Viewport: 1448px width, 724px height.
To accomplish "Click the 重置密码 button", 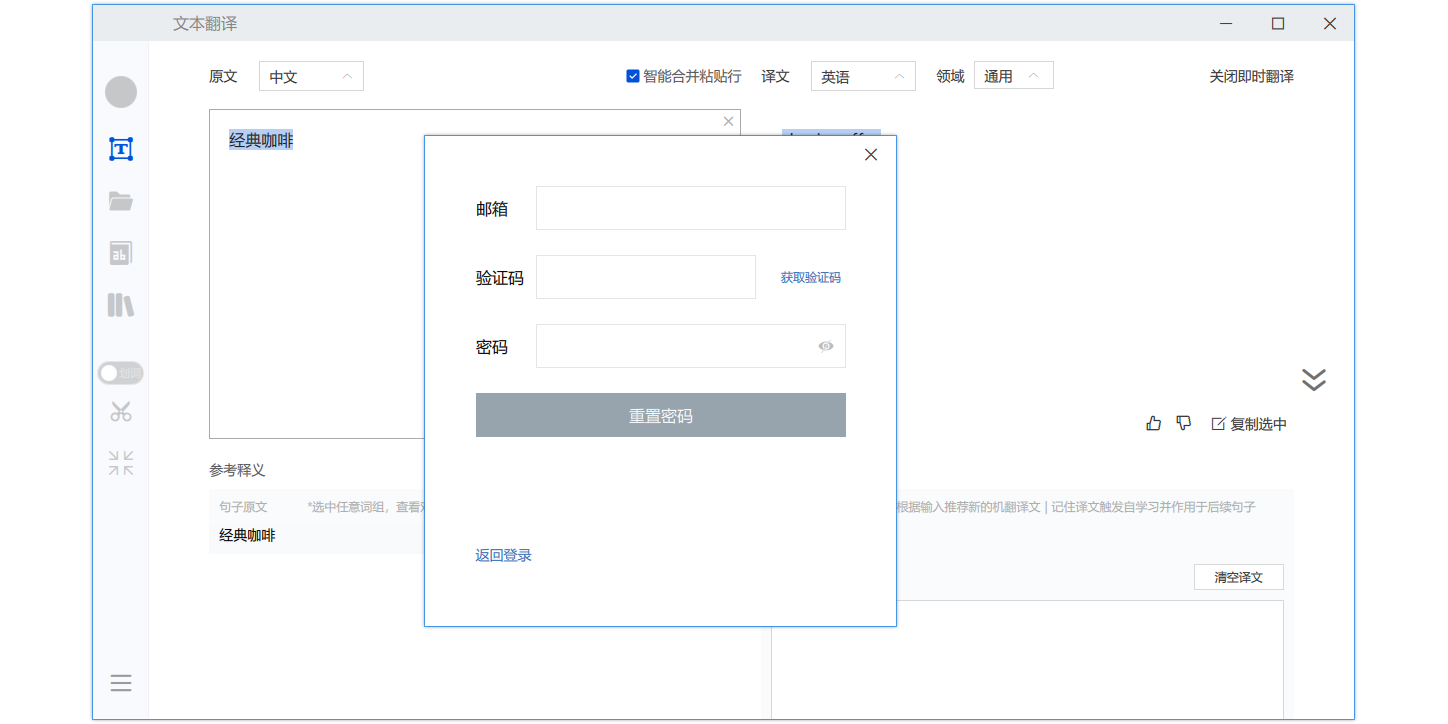I will coord(660,415).
